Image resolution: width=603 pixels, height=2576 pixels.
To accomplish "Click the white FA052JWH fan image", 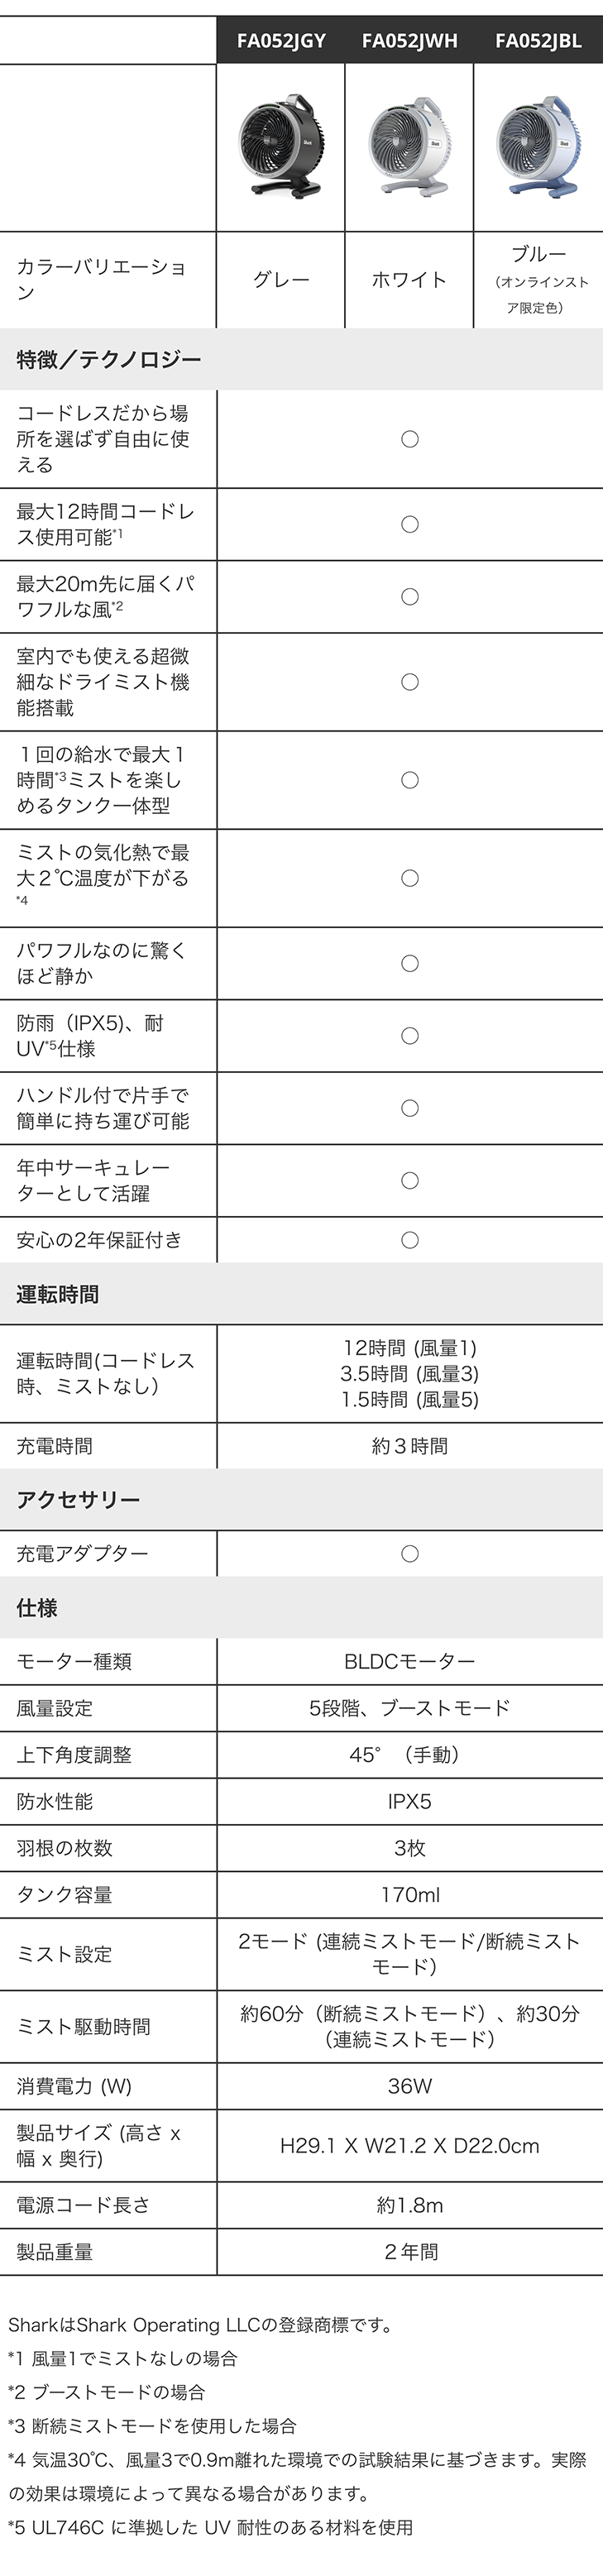I will (x=409, y=148).
